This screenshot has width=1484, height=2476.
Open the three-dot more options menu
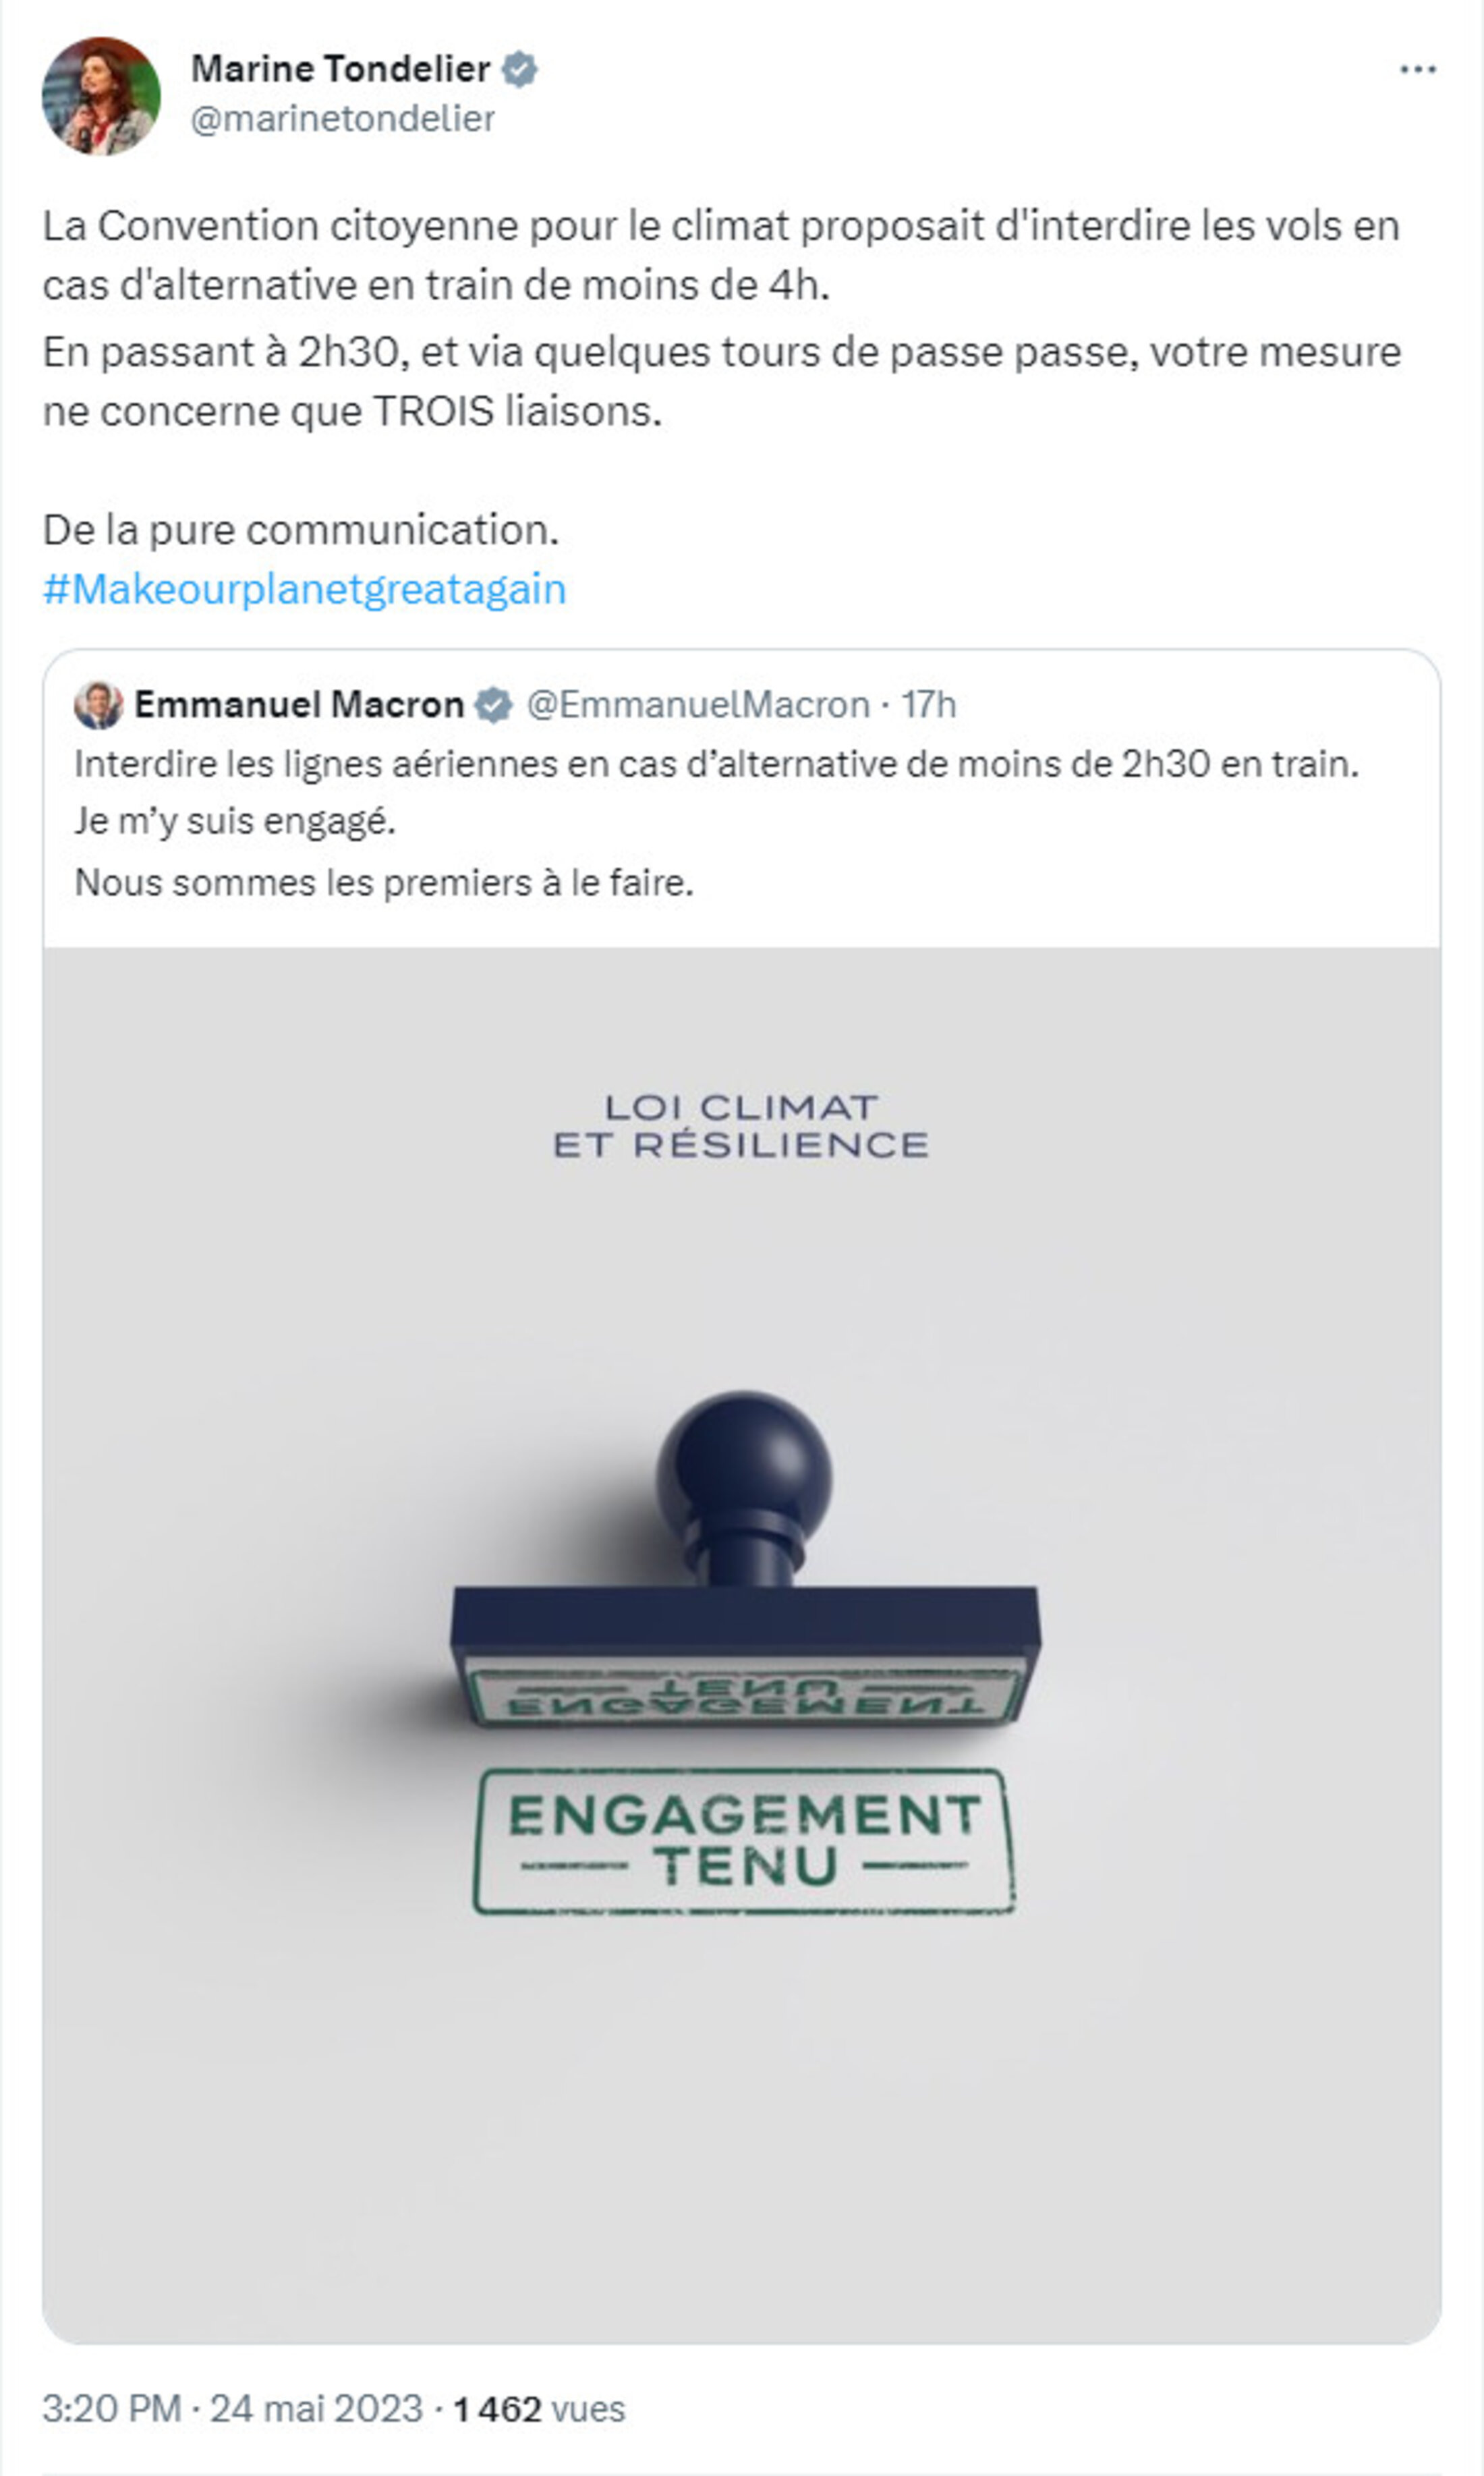1417,70
